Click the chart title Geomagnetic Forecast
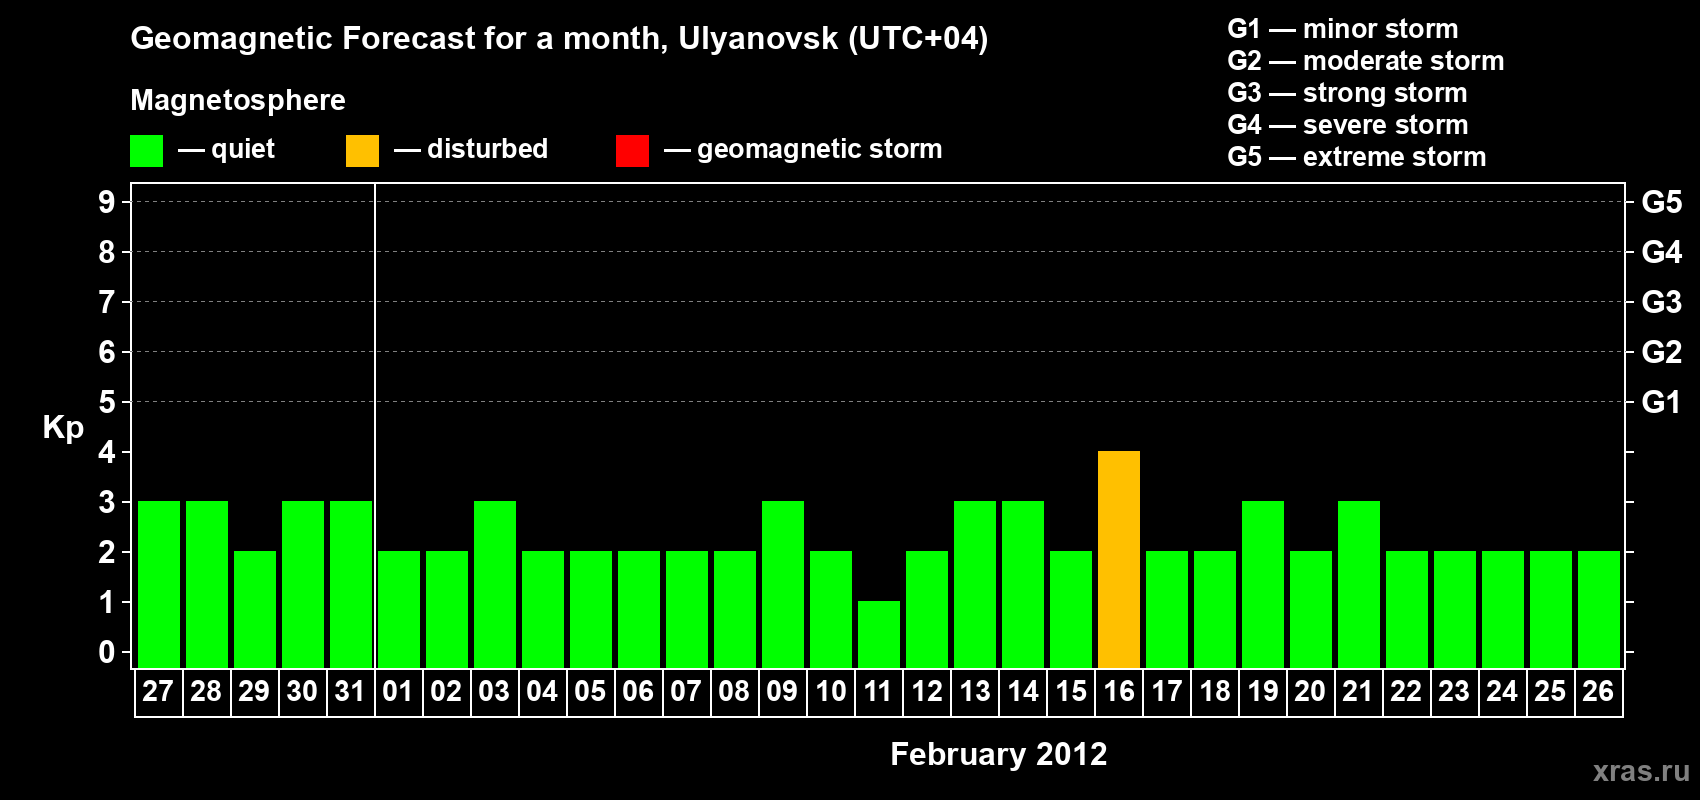1700x800 pixels. tap(558, 39)
